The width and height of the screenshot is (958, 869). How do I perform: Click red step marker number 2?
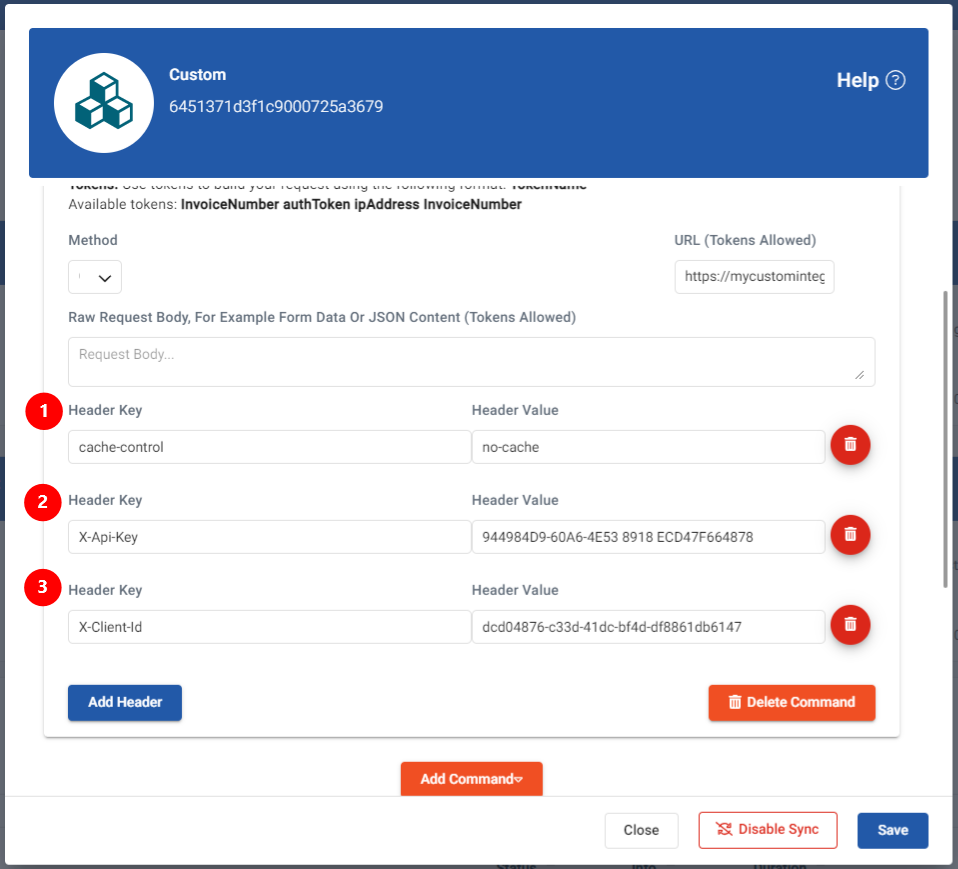click(x=43, y=502)
